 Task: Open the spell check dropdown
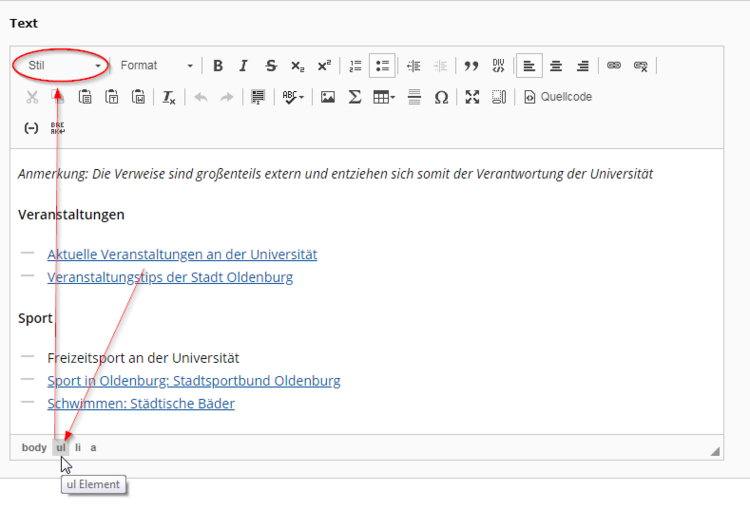[x=293, y=97]
